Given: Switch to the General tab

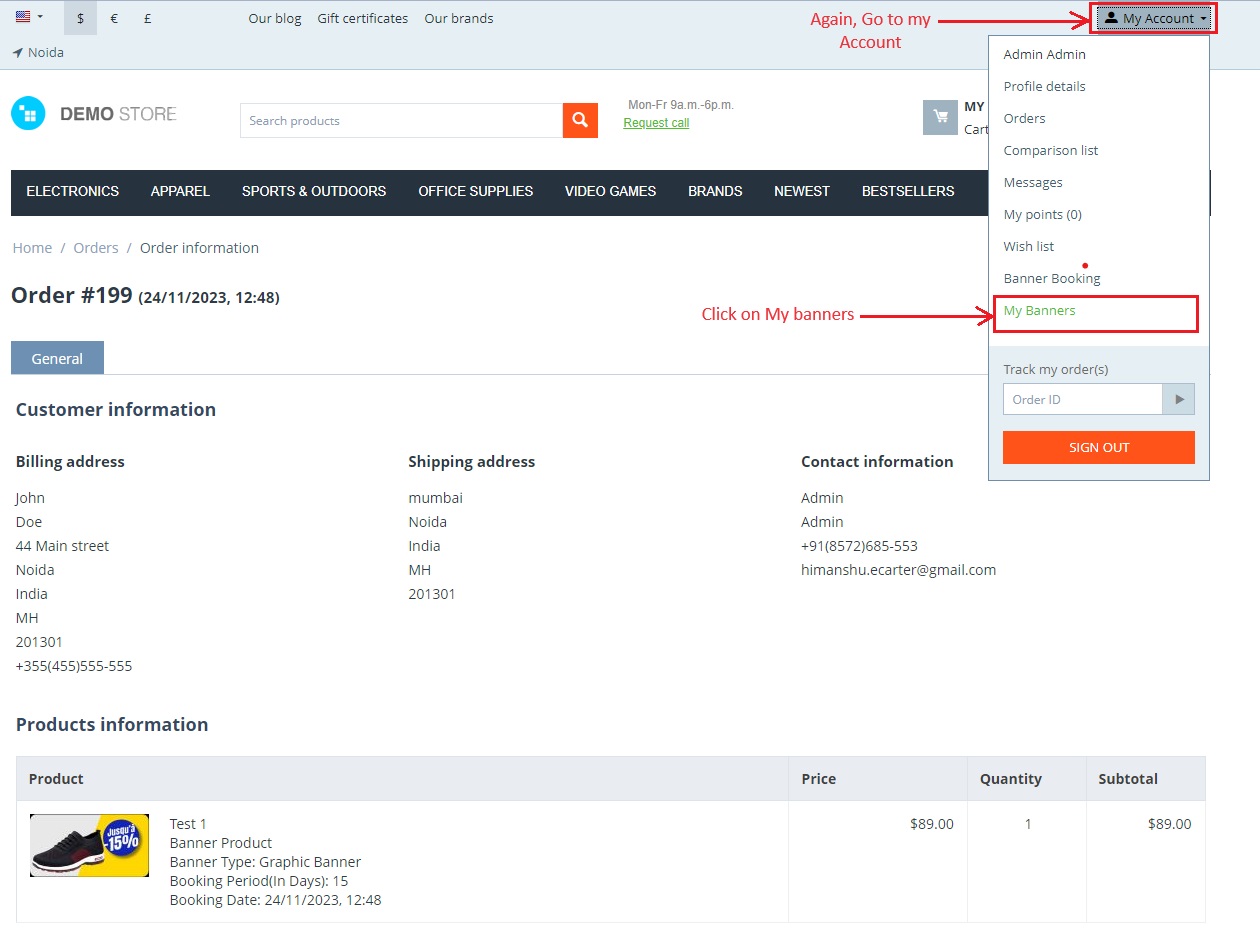Looking at the screenshot, I should tap(57, 358).
